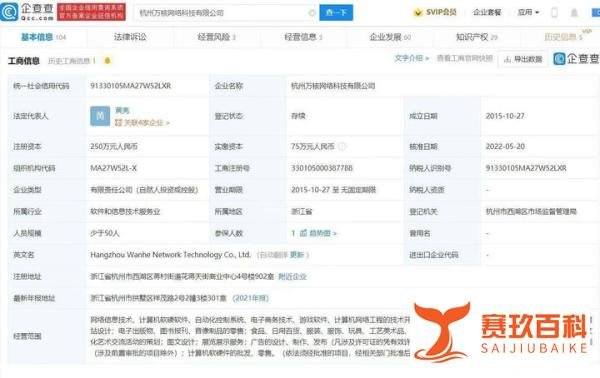
Task: Switch to the 经营信息 tab
Action: tap(303, 37)
